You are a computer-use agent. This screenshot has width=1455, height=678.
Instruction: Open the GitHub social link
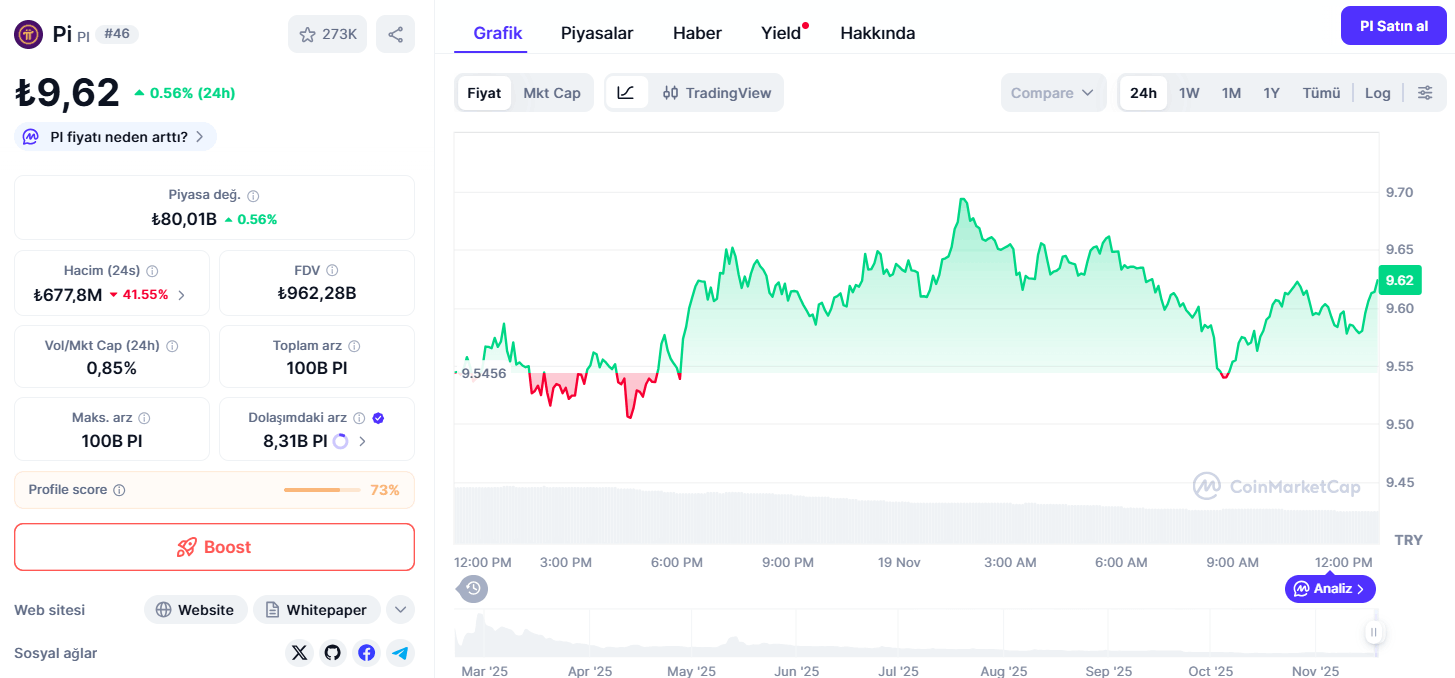333,653
